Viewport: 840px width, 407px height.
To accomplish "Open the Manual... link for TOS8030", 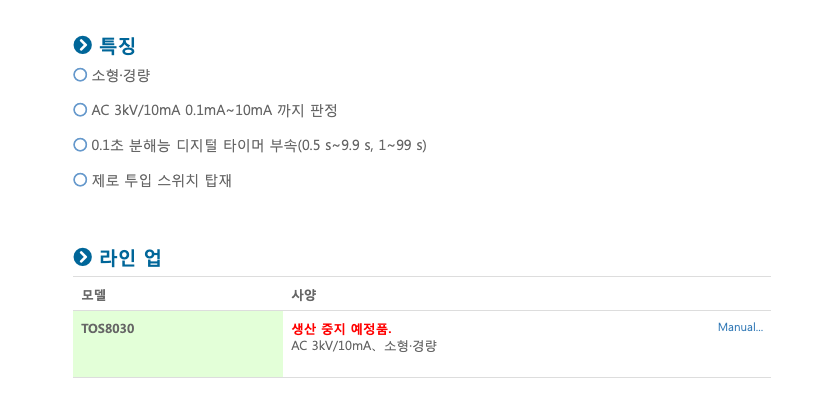I will click(x=740, y=327).
